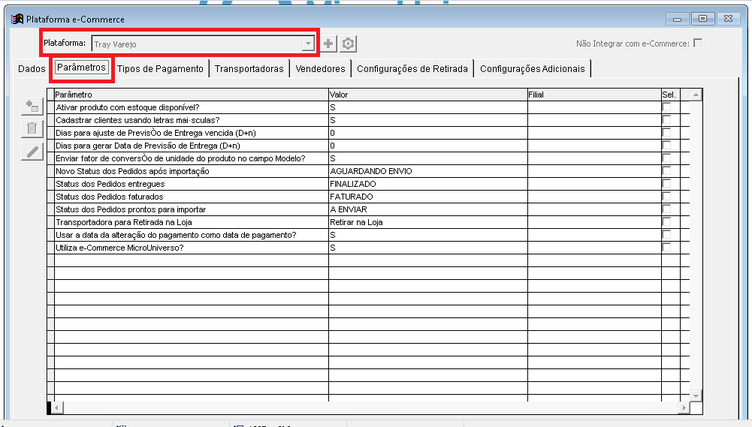Open the gear settings icon beside Plataforma
Screen dimensions: 752x427
coord(348,44)
